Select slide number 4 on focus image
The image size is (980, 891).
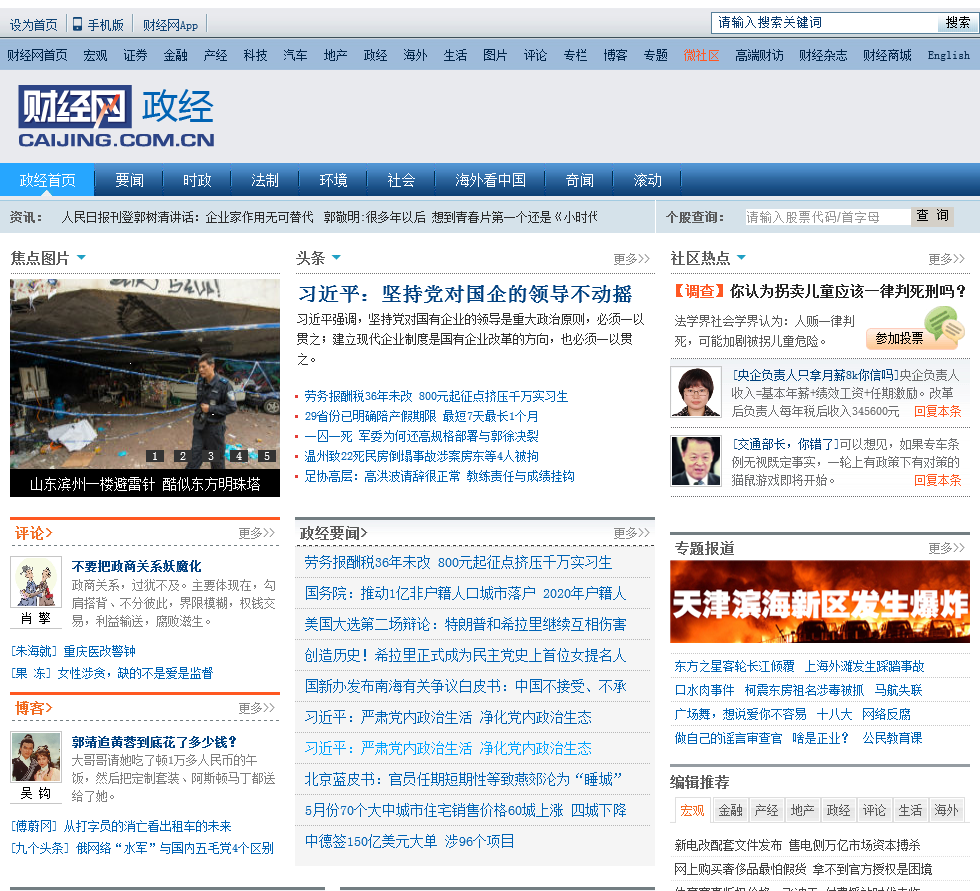click(x=239, y=456)
